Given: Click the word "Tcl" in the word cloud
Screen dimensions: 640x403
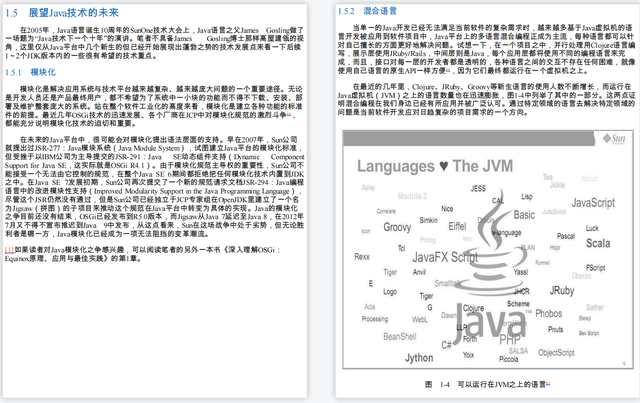Looking at the screenshot, I should [x=401, y=248].
